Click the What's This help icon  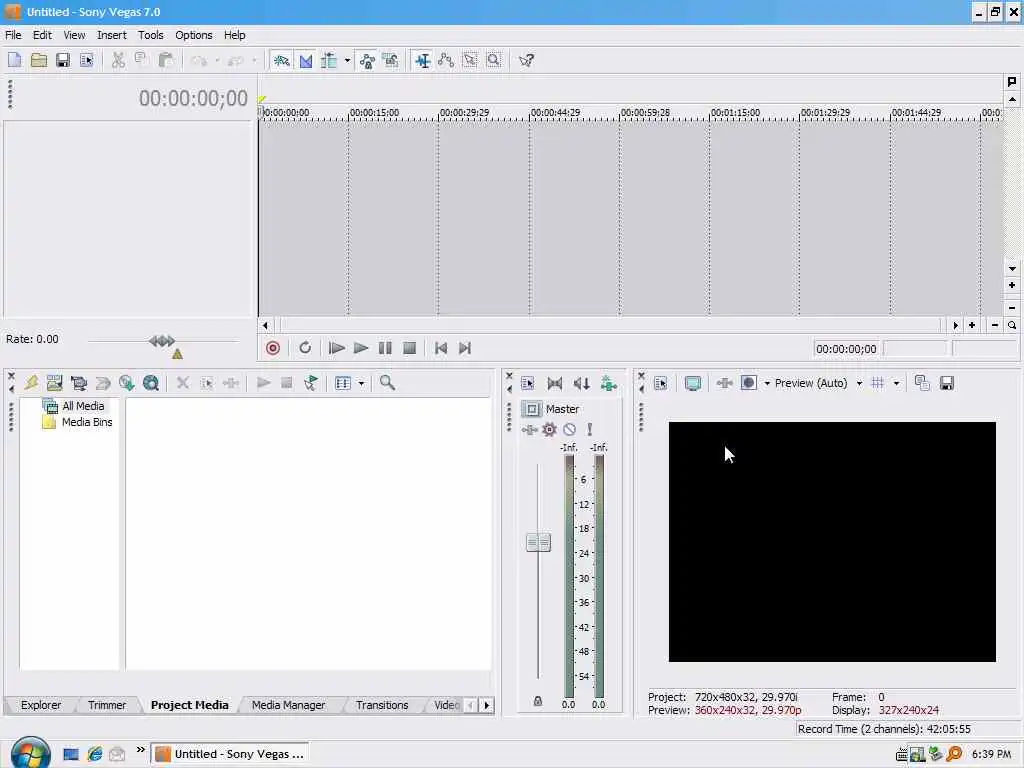point(526,61)
